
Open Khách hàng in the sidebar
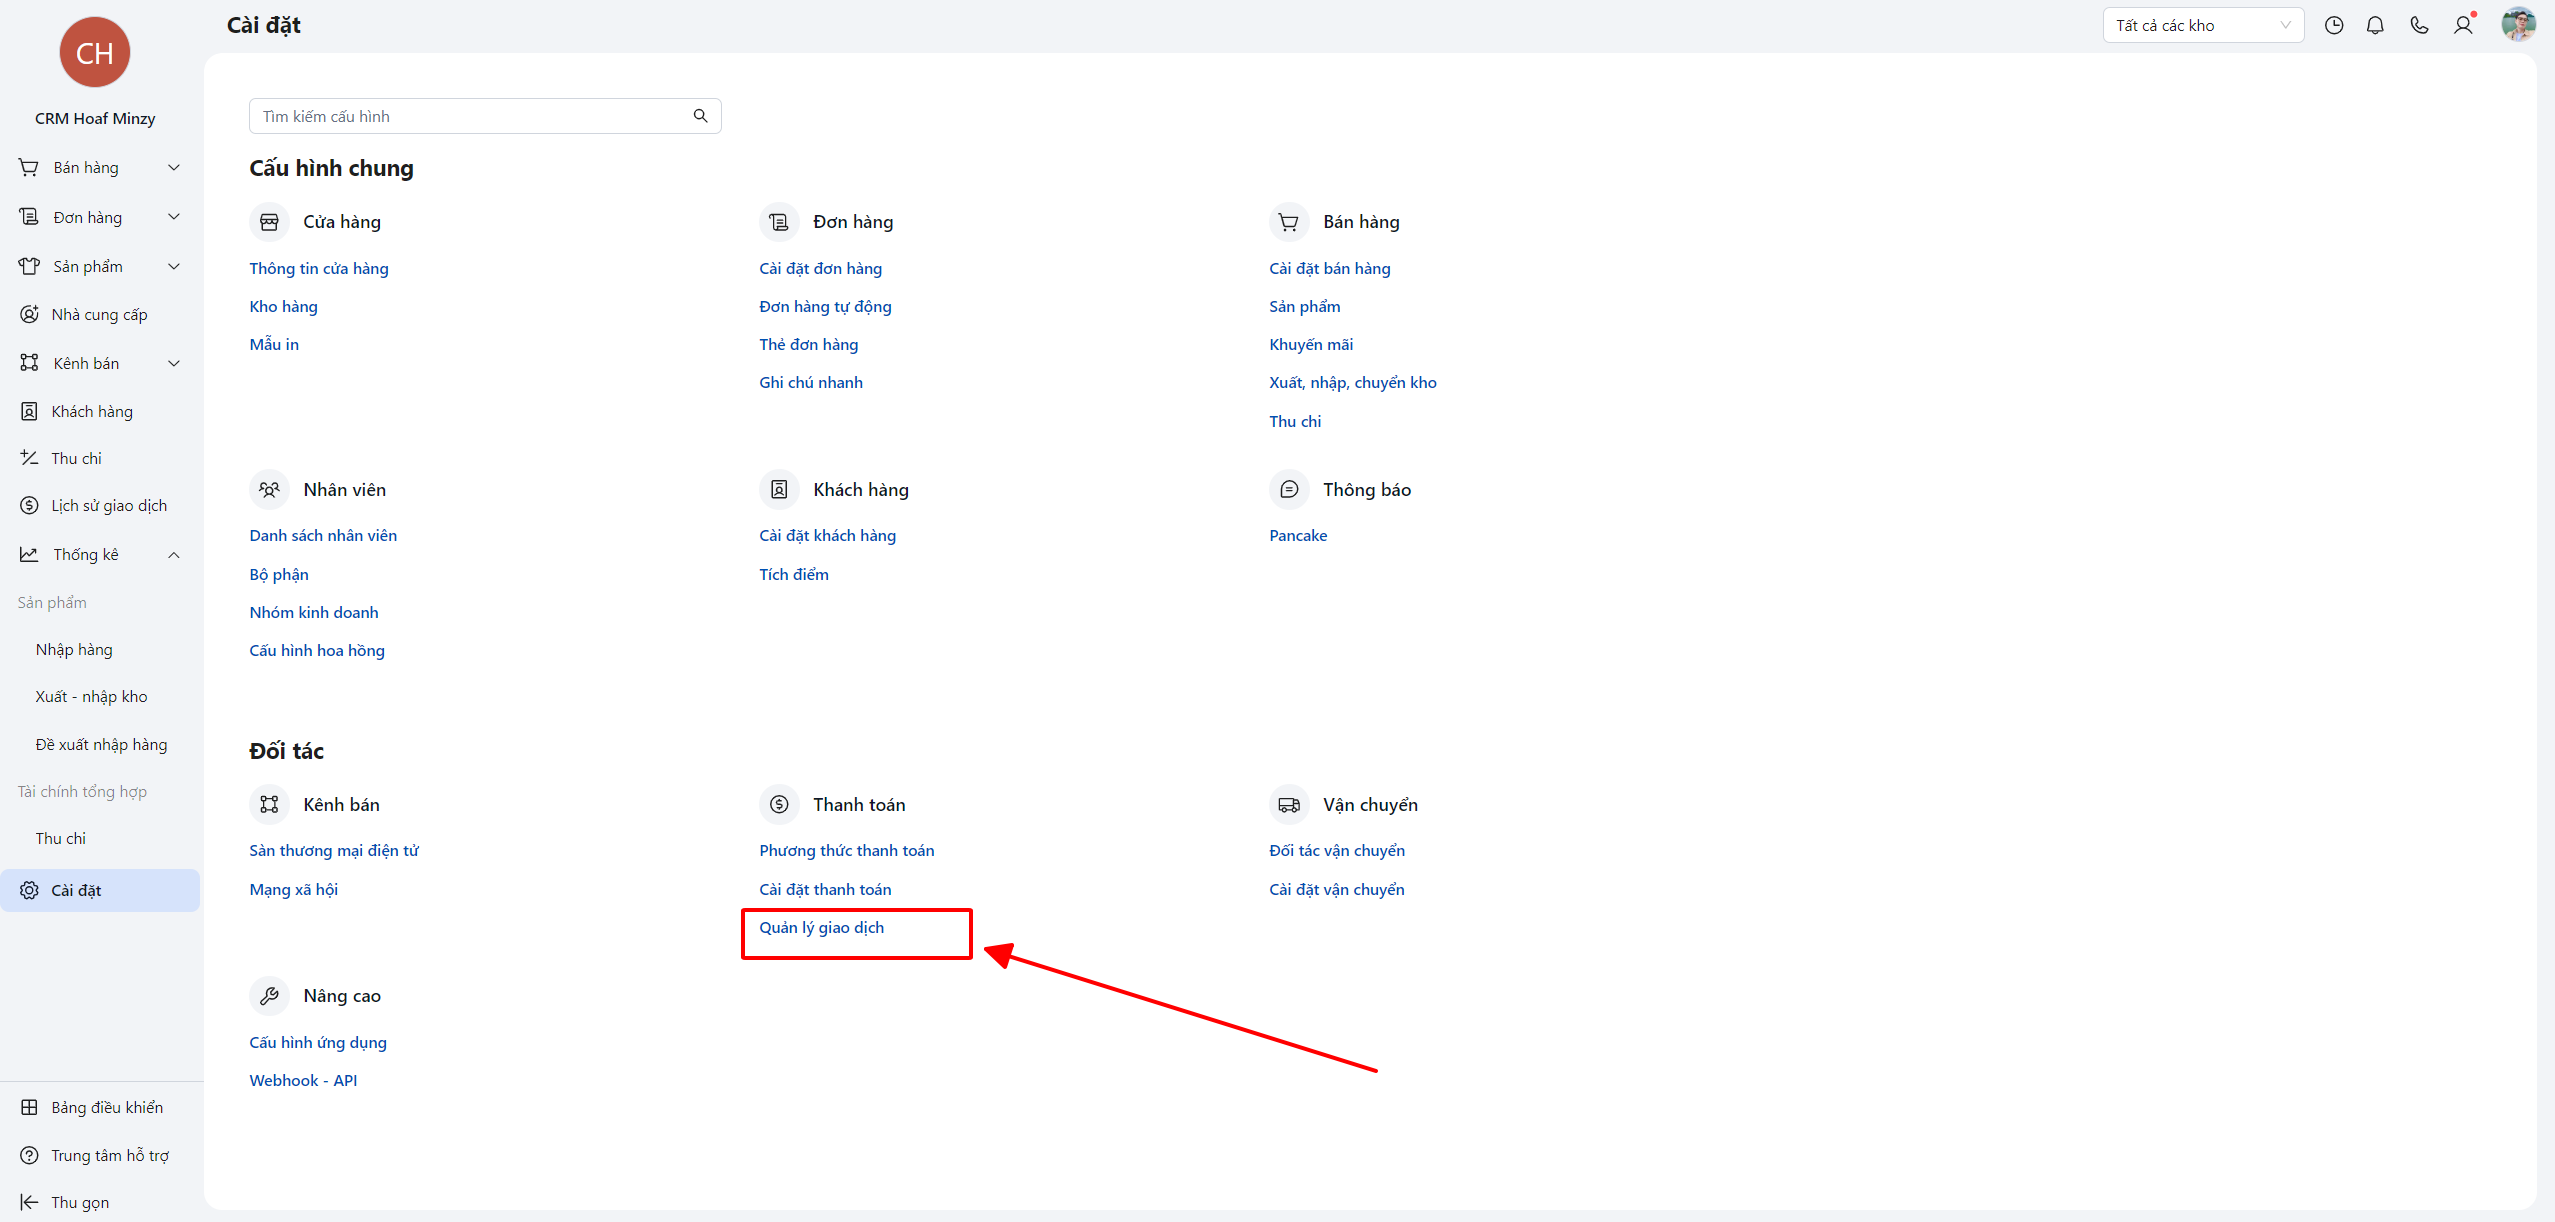[x=92, y=412]
